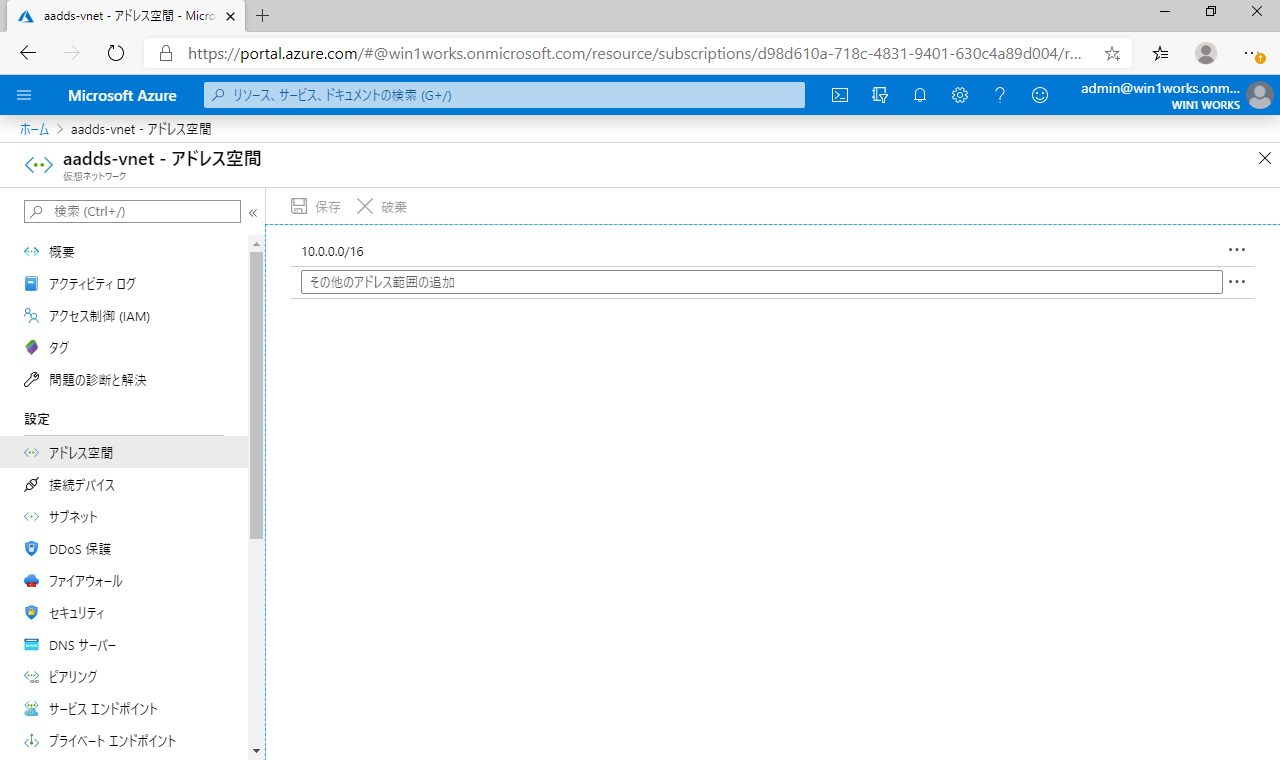1280x760 pixels.
Task: Click the プライベート エンドポイント icon
Action: pos(32,741)
